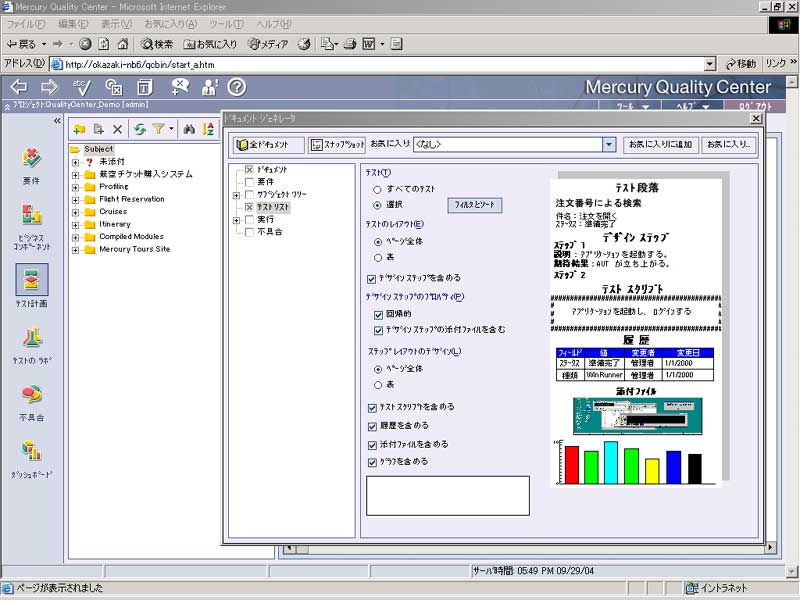Click the empty text box below checkboxes
800x600 pixels.
click(448, 496)
